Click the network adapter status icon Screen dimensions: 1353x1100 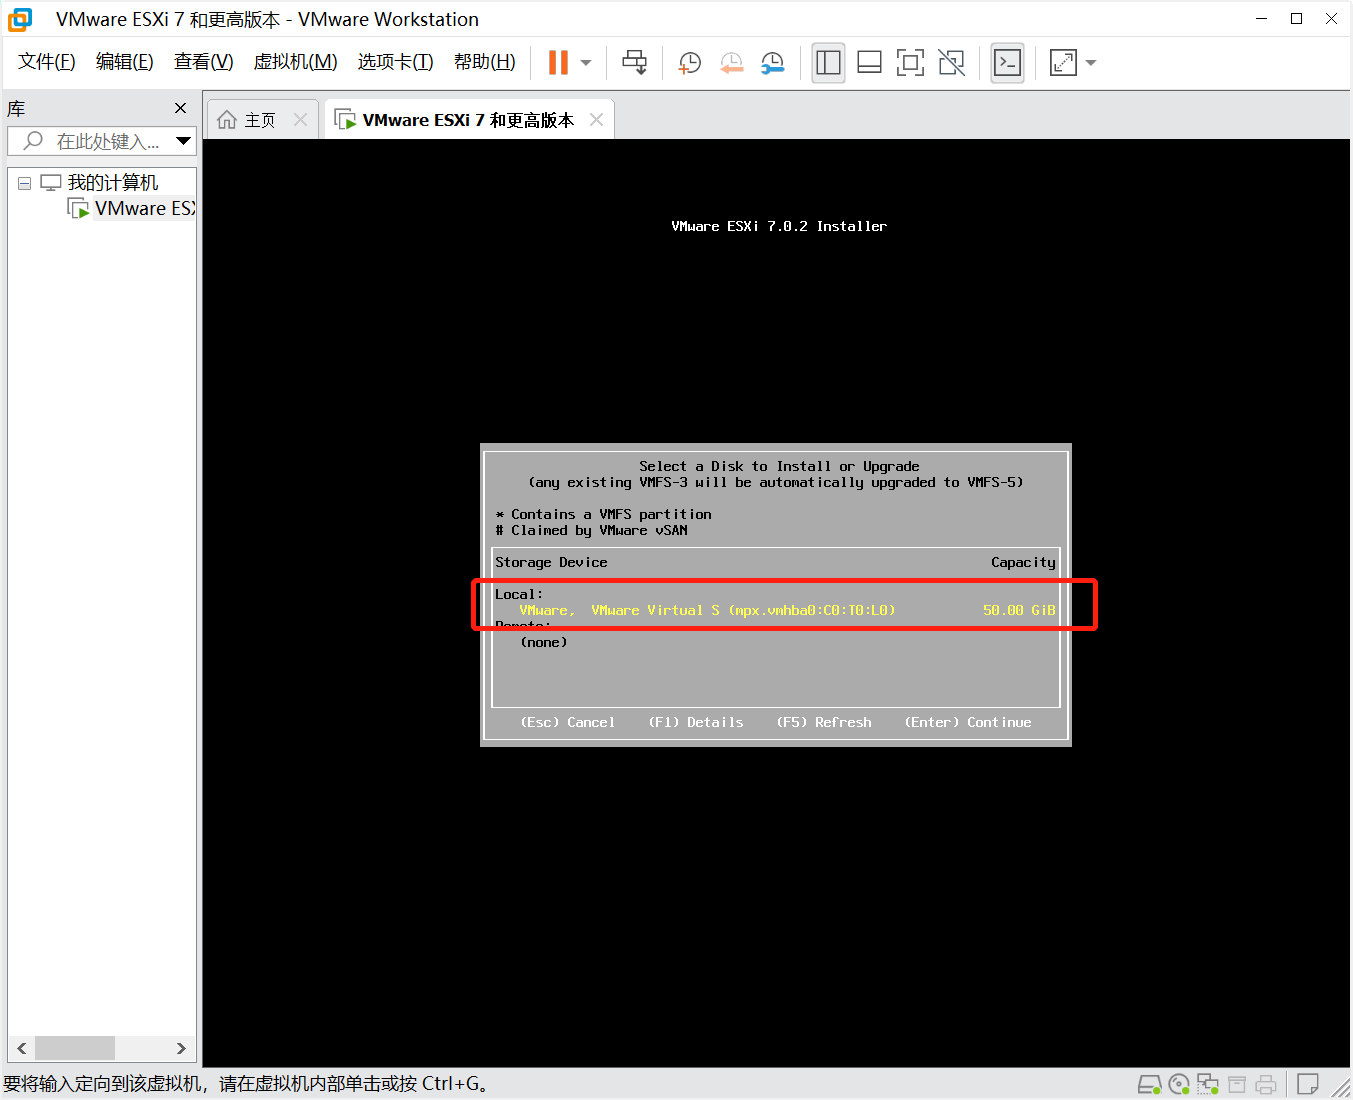click(x=1208, y=1084)
